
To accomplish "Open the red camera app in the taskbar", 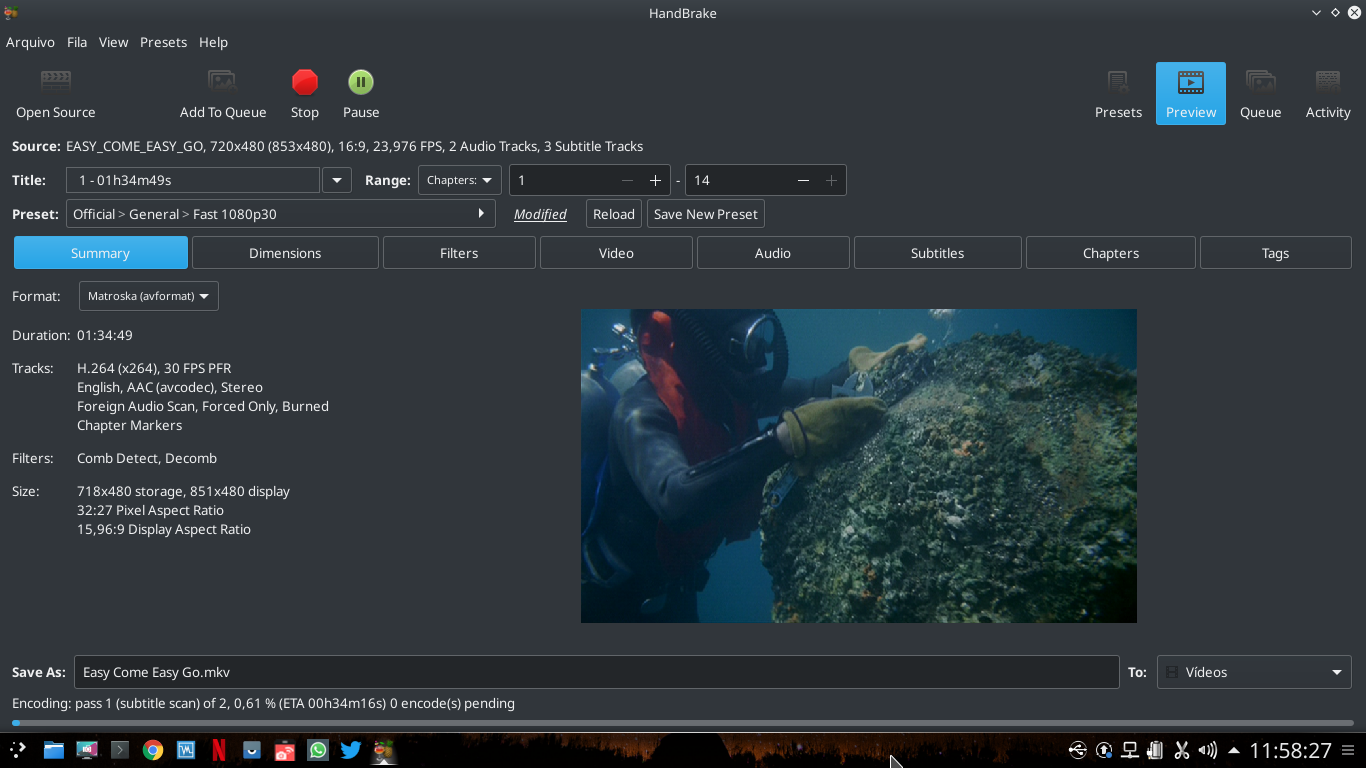I will pyautogui.click(x=285, y=750).
